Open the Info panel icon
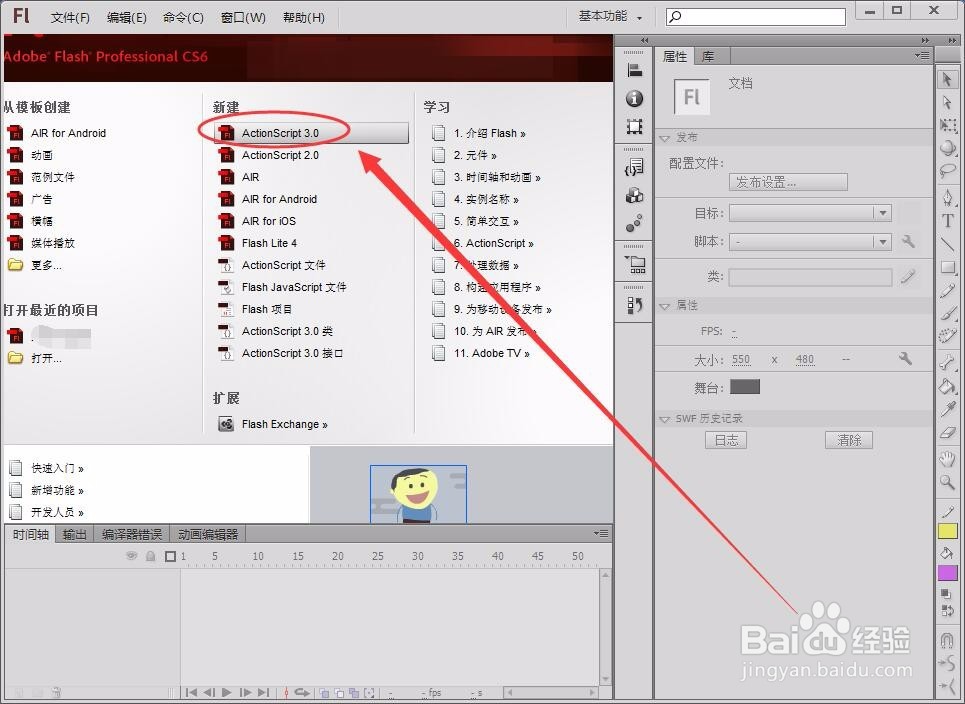Image resolution: width=965 pixels, height=704 pixels. (635, 98)
